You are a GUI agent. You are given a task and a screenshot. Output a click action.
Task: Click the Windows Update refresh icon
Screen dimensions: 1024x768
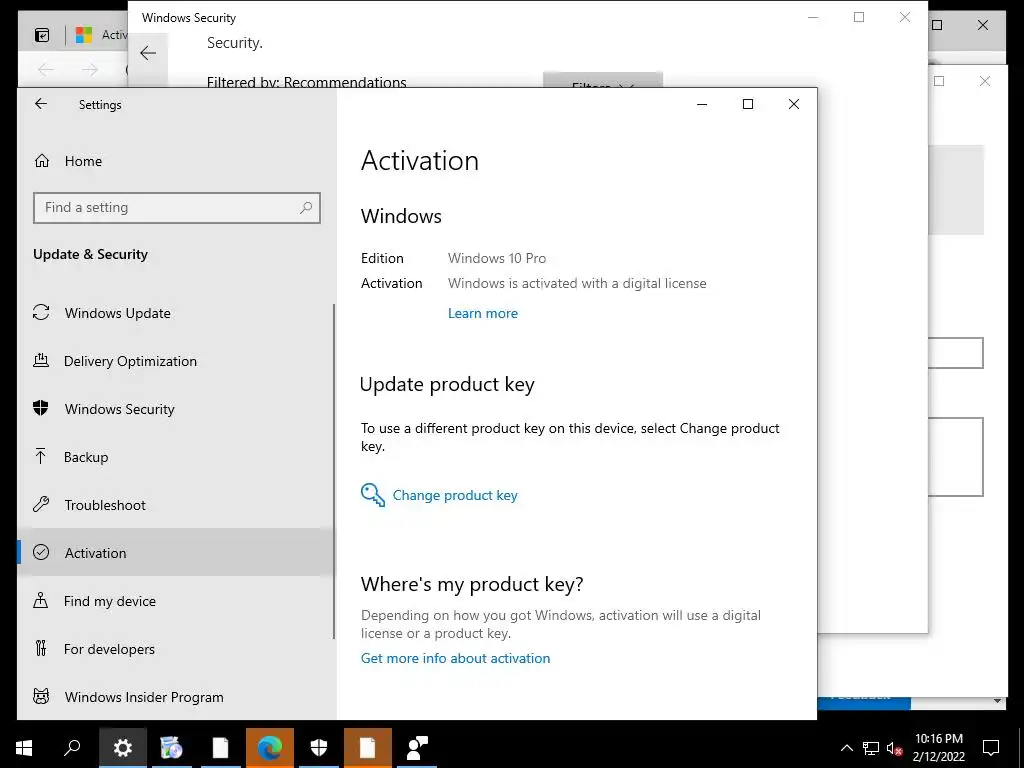coord(41,312)
